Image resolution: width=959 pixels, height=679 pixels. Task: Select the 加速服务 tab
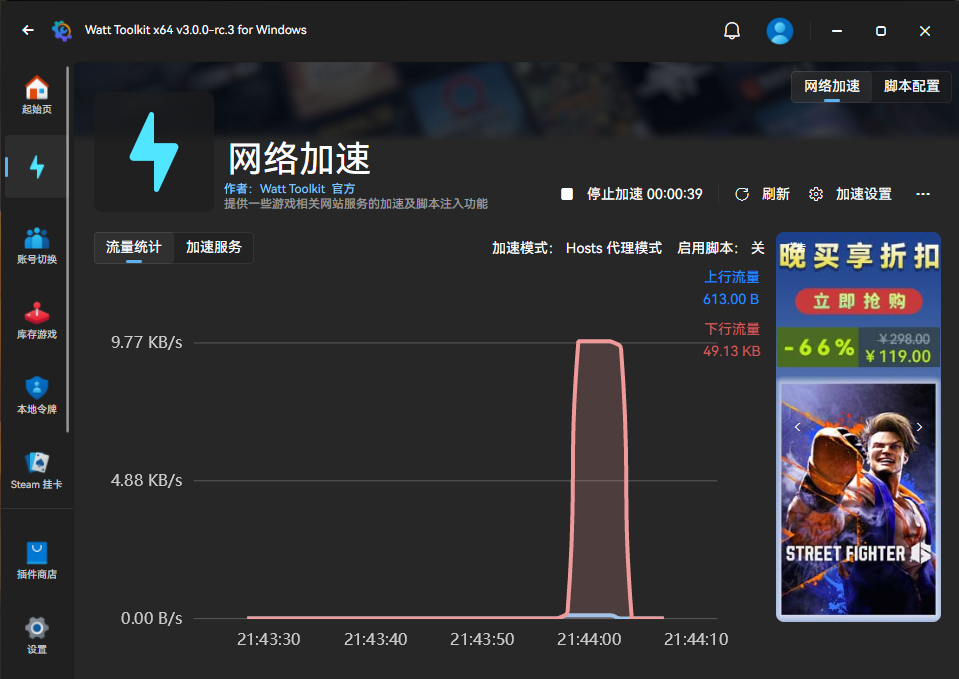point(213,248)
